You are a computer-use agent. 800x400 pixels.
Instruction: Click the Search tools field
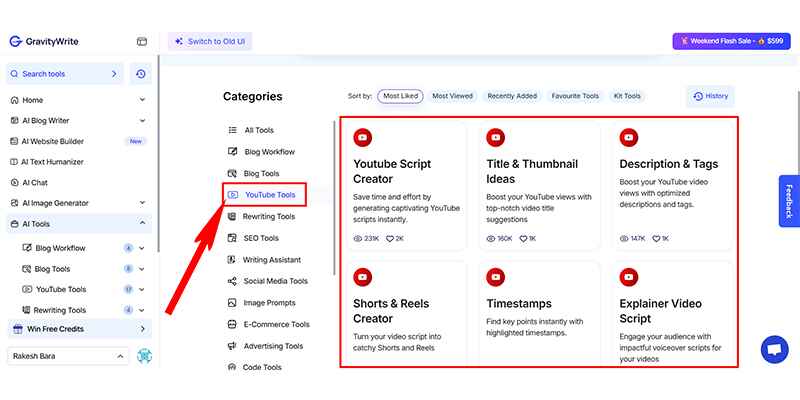click(64, 74)
